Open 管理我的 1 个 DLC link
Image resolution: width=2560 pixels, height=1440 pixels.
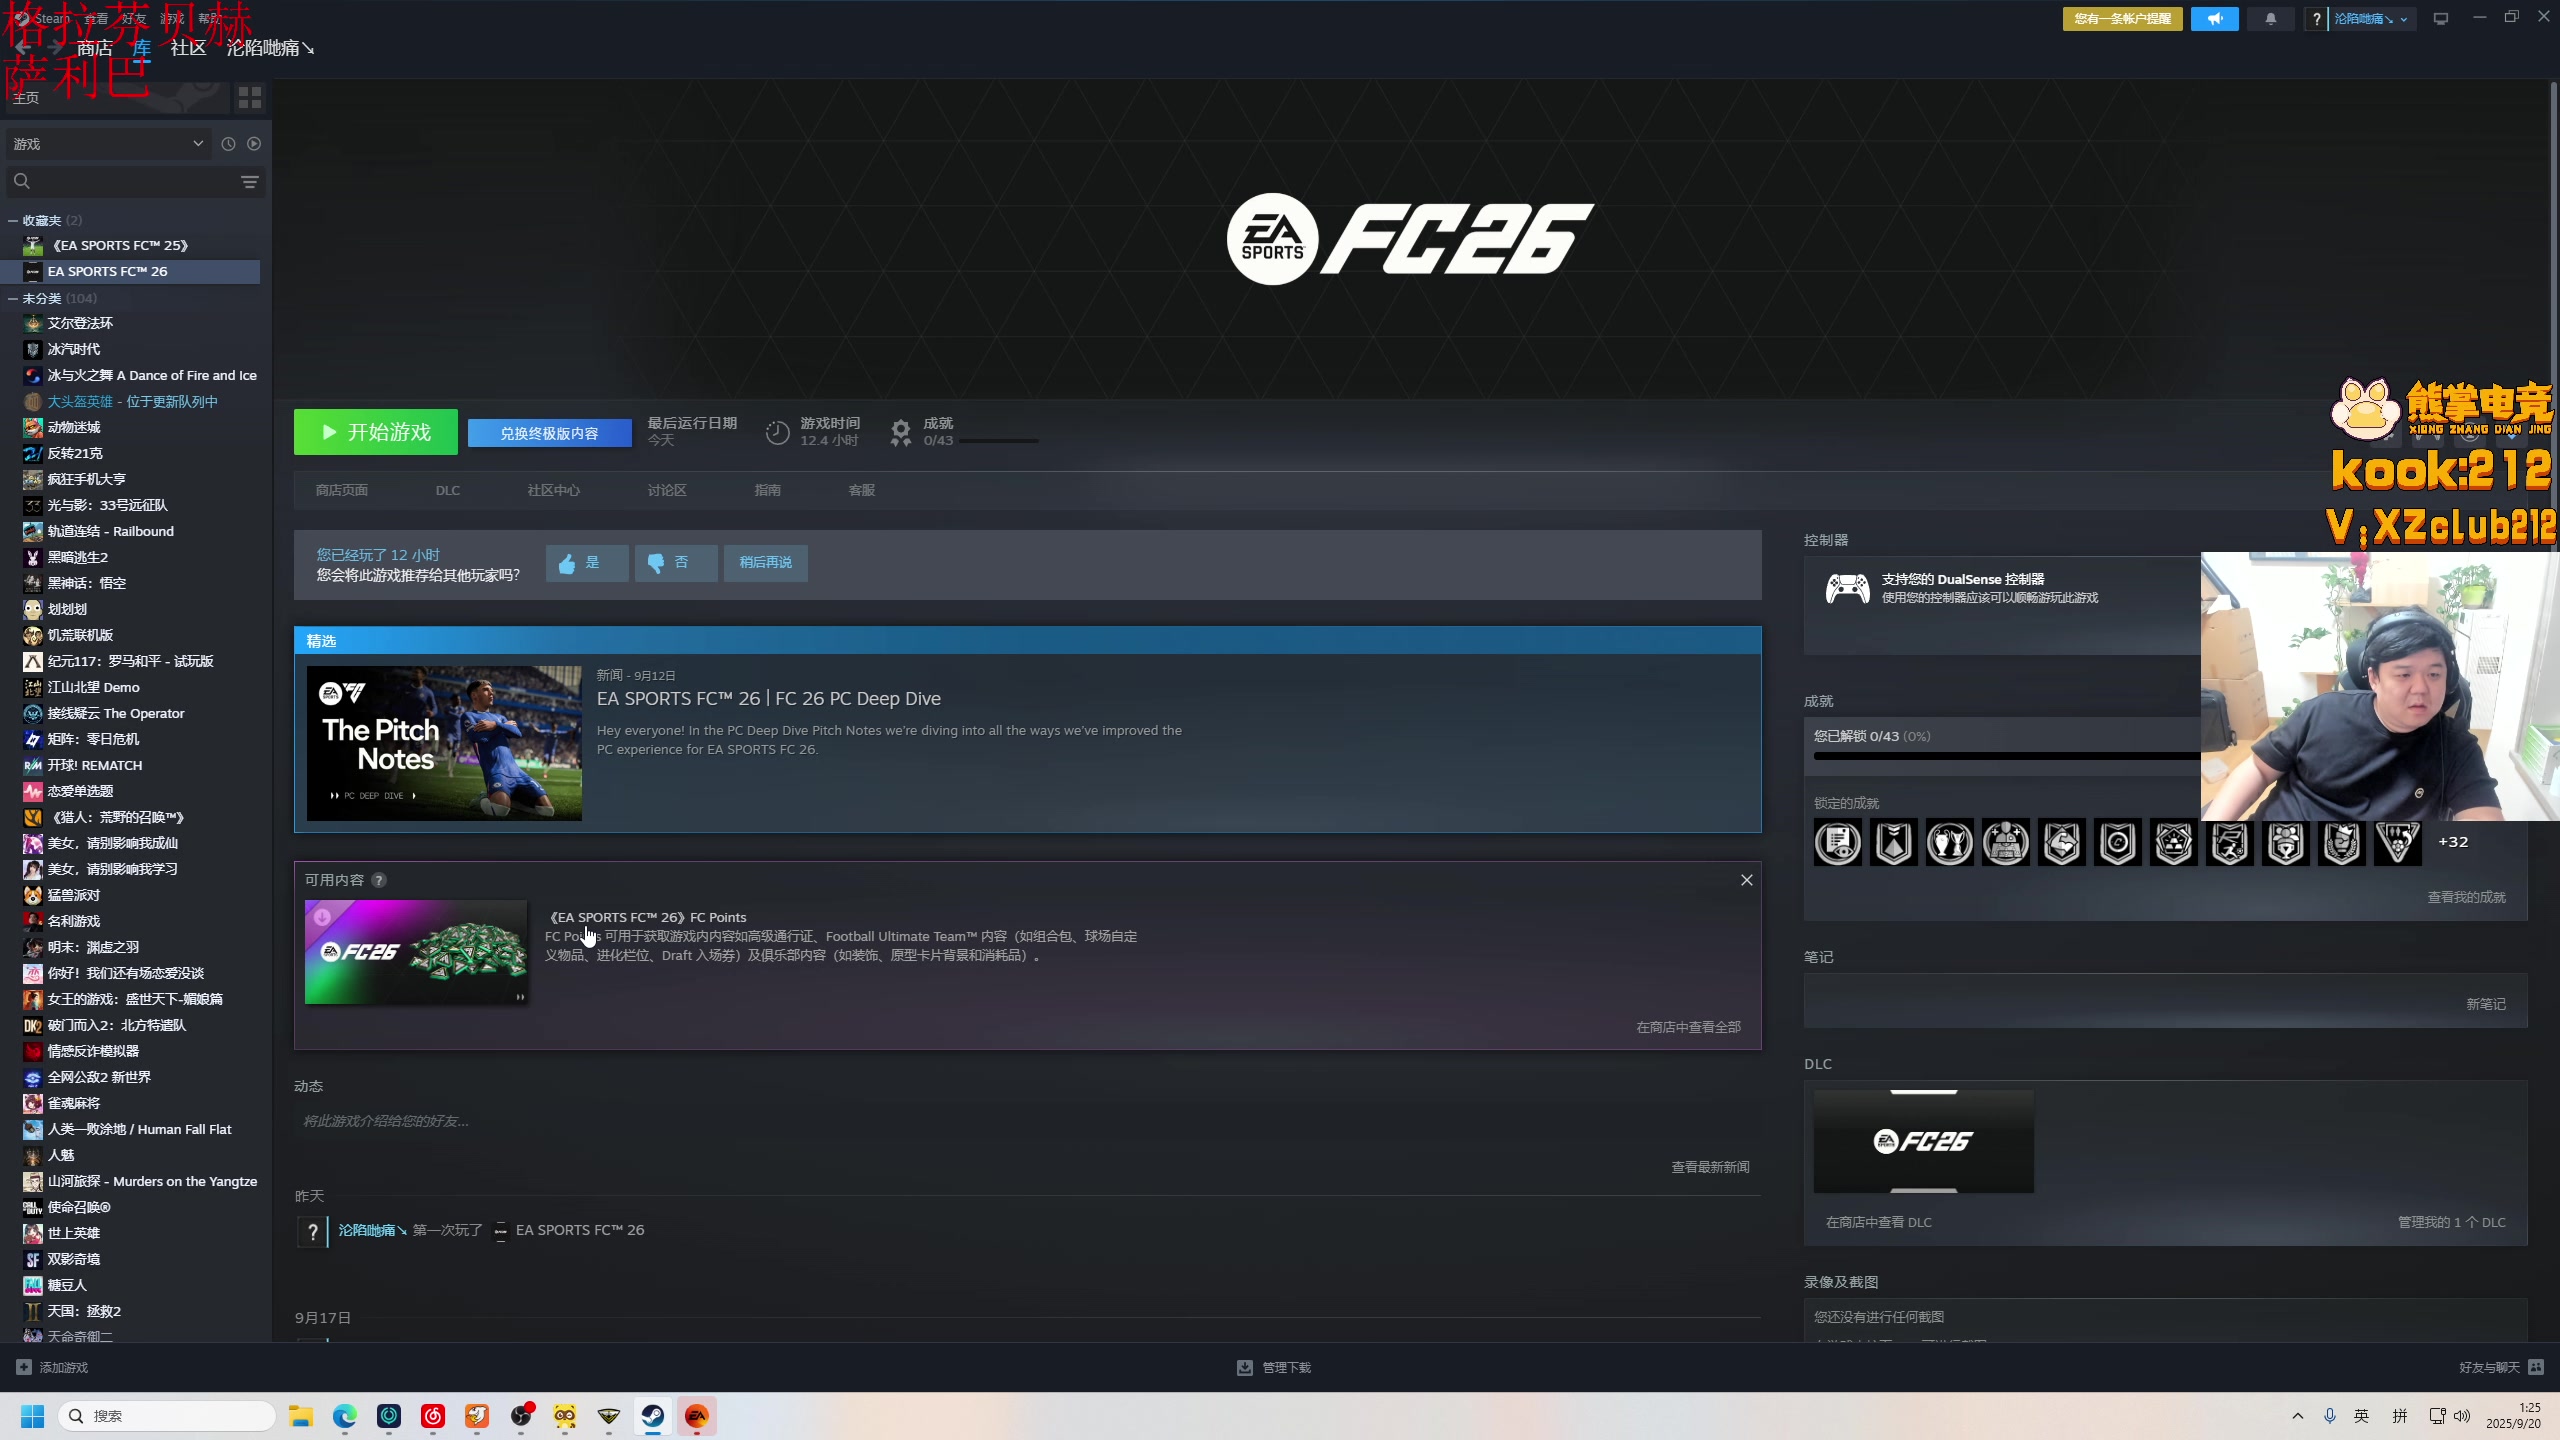tap(2452, 1222)
